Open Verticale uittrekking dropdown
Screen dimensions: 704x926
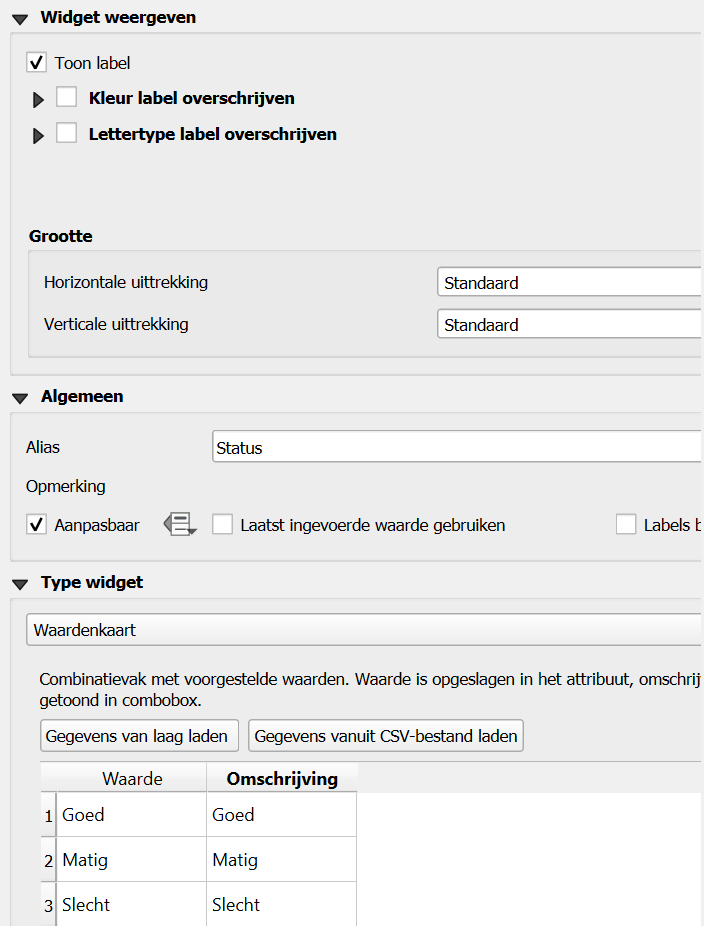570,325
